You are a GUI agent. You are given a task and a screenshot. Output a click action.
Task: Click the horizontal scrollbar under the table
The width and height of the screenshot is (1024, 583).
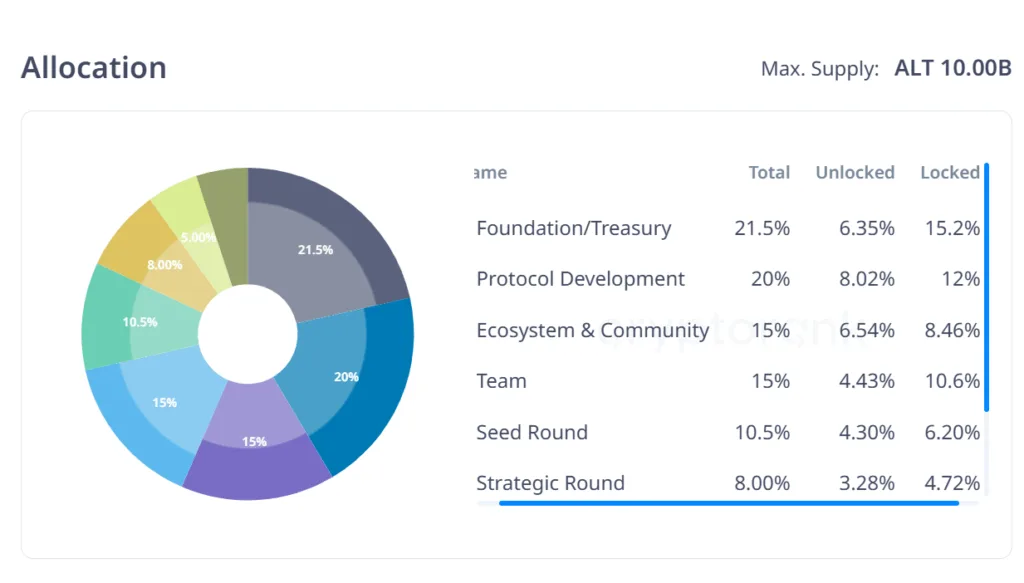[728, 502]
